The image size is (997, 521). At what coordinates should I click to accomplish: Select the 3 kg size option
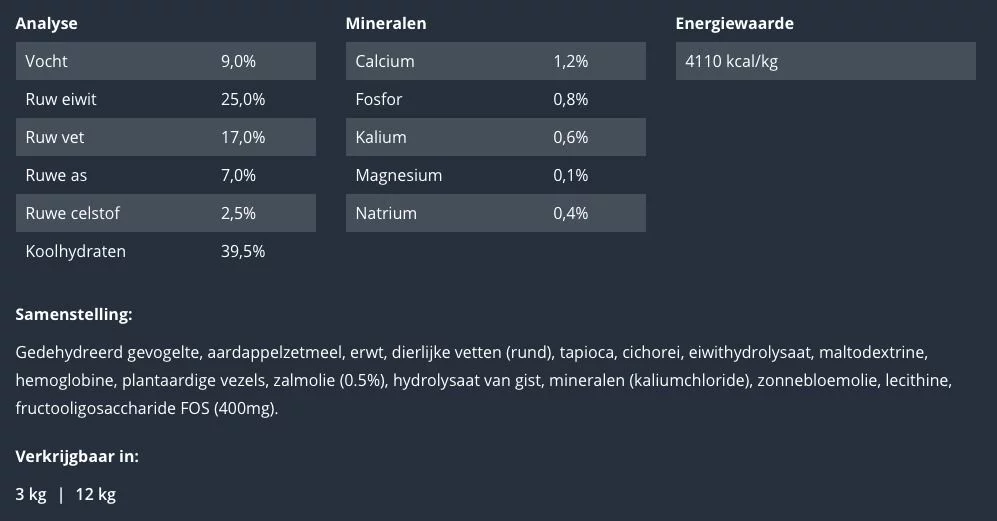tap(30, 494)
